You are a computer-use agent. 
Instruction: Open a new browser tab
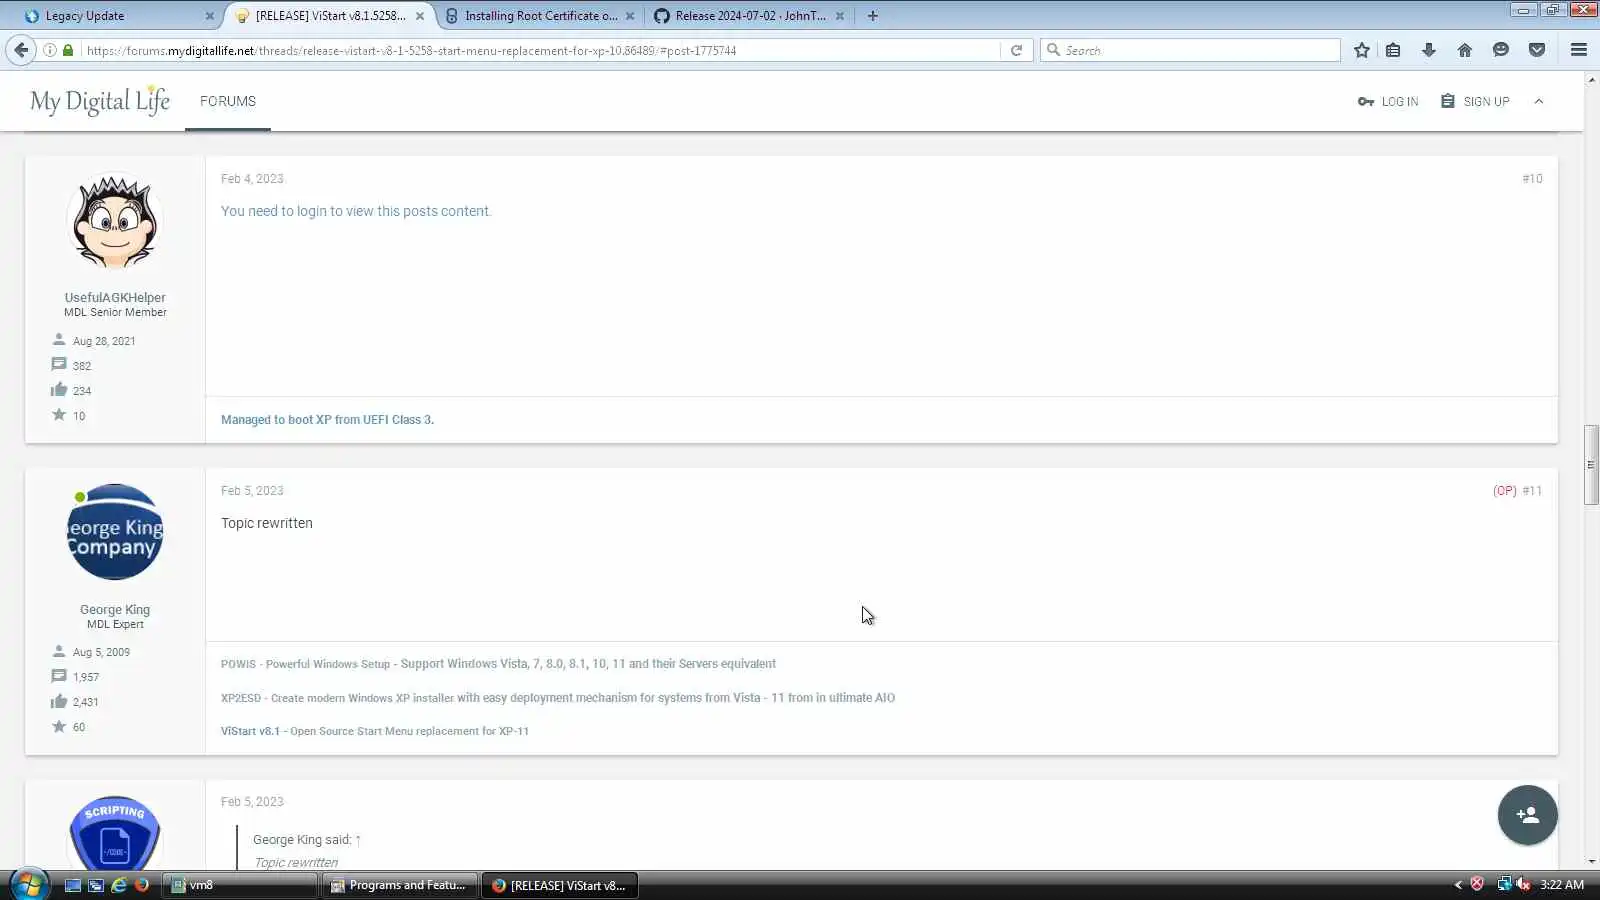[x=872, y=16]
